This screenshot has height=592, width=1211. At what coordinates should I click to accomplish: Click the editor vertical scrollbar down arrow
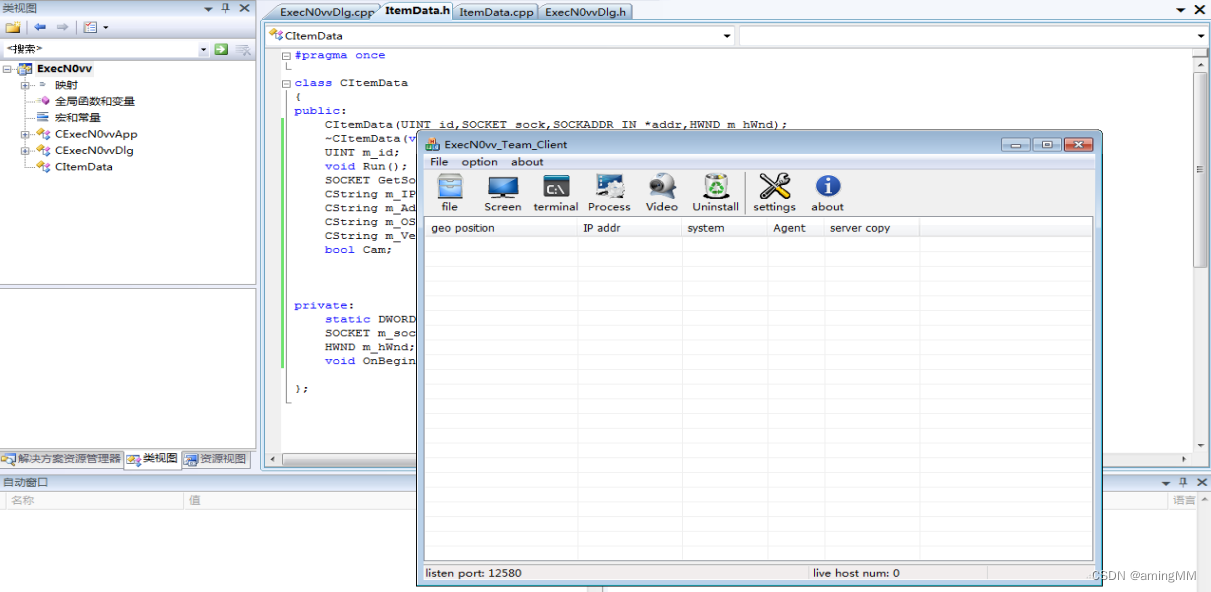point(1201,446)
